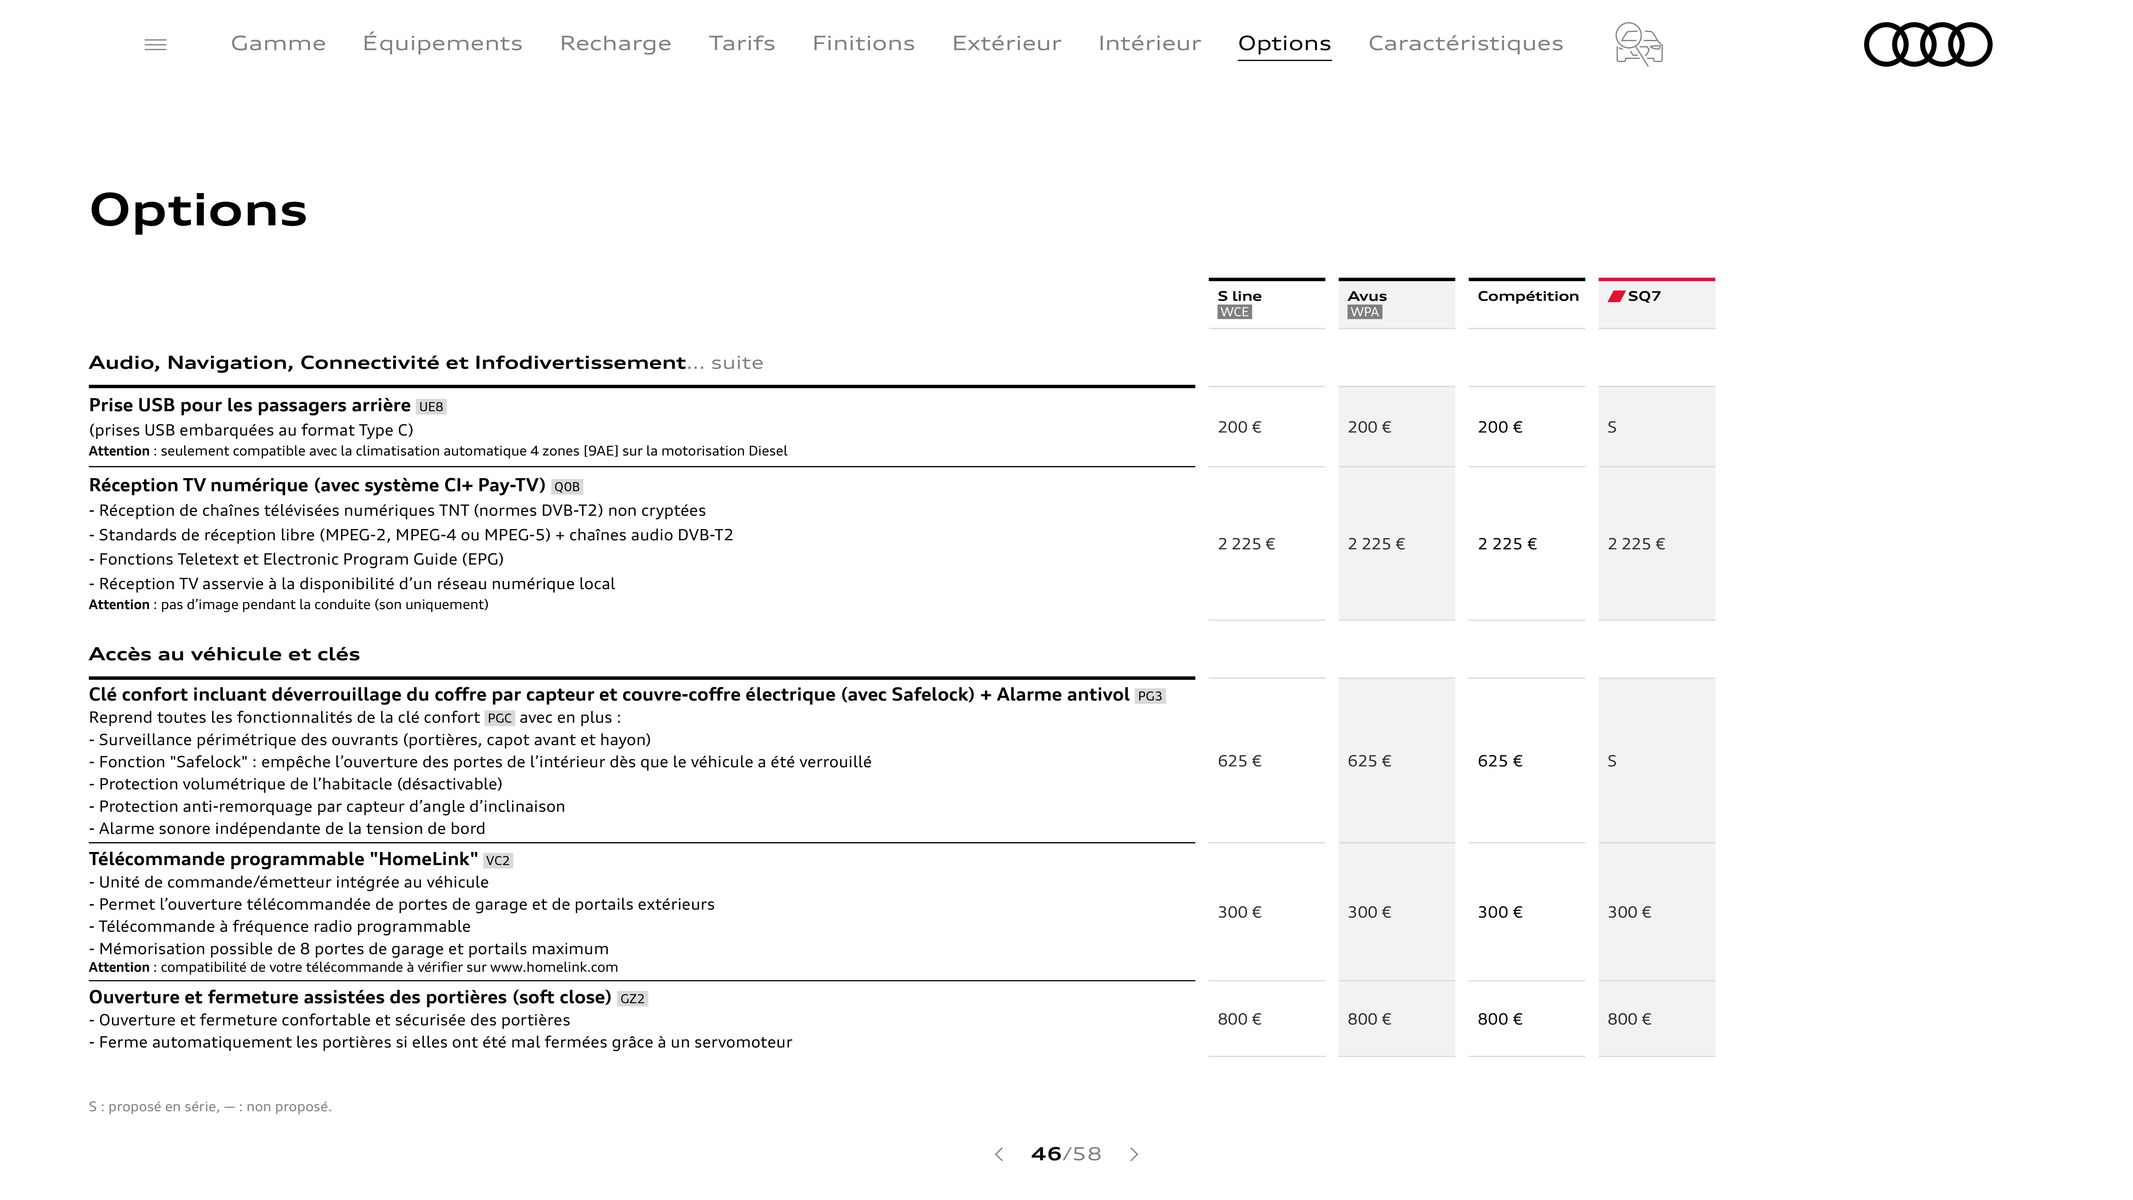
Task: Select 'Prise USB pour les passagers arrière' title
Action: point(249,405)
